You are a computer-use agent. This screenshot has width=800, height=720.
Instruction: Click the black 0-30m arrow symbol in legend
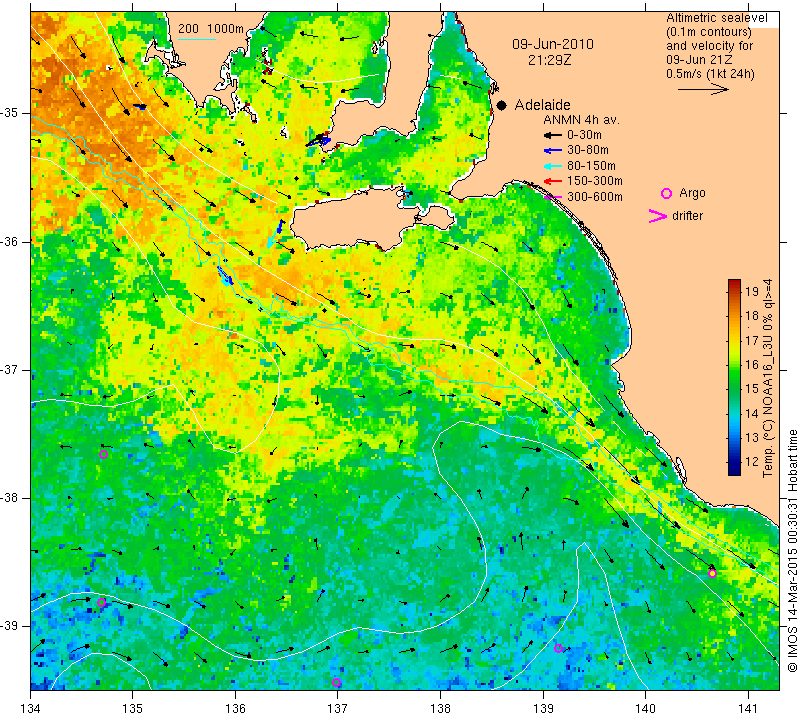(553, 135)
